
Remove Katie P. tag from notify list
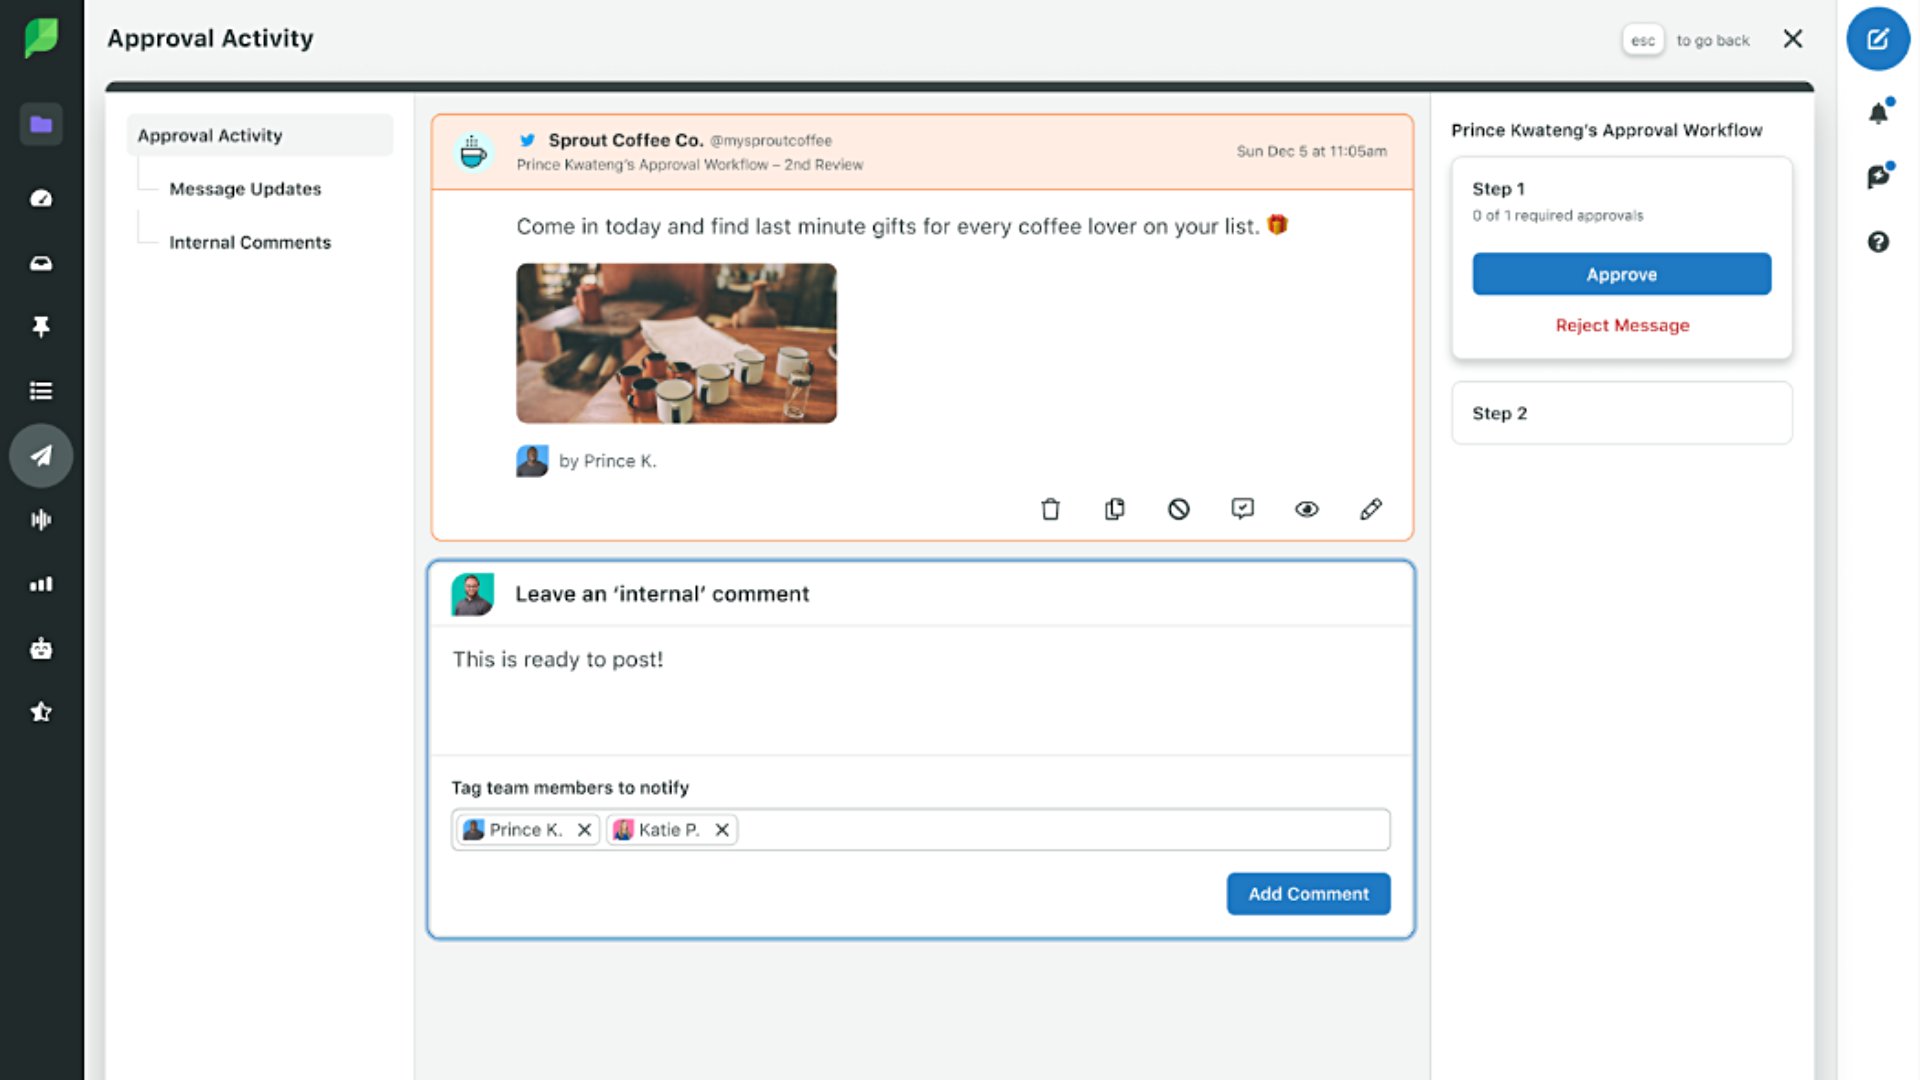coord(722,830)
